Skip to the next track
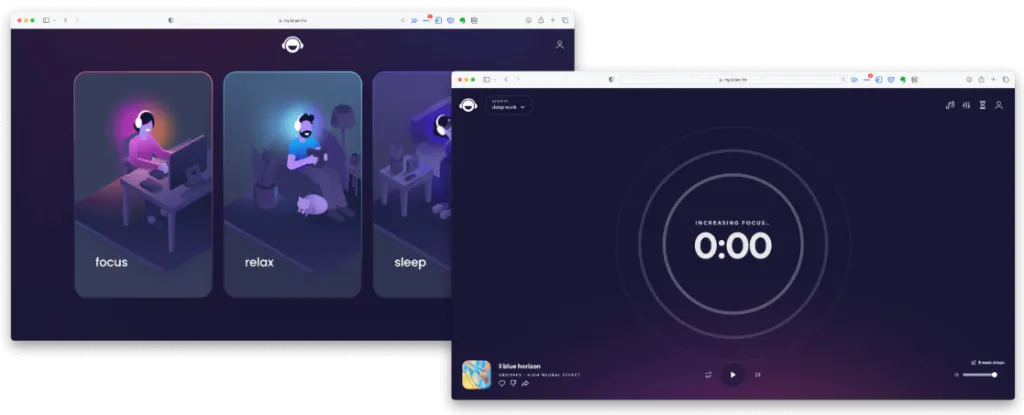This screenshot has width=1024, height=415. coord(758,374)
